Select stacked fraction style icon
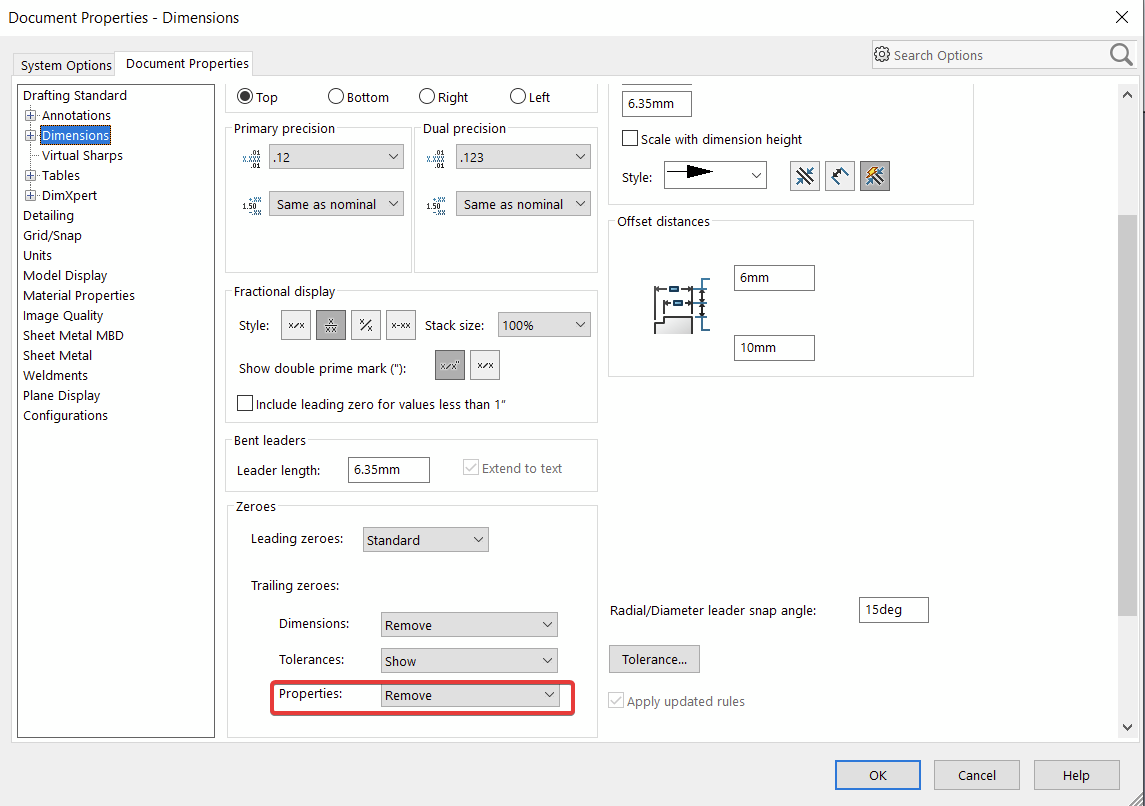The image size is (1145, 806). point(331,325)
